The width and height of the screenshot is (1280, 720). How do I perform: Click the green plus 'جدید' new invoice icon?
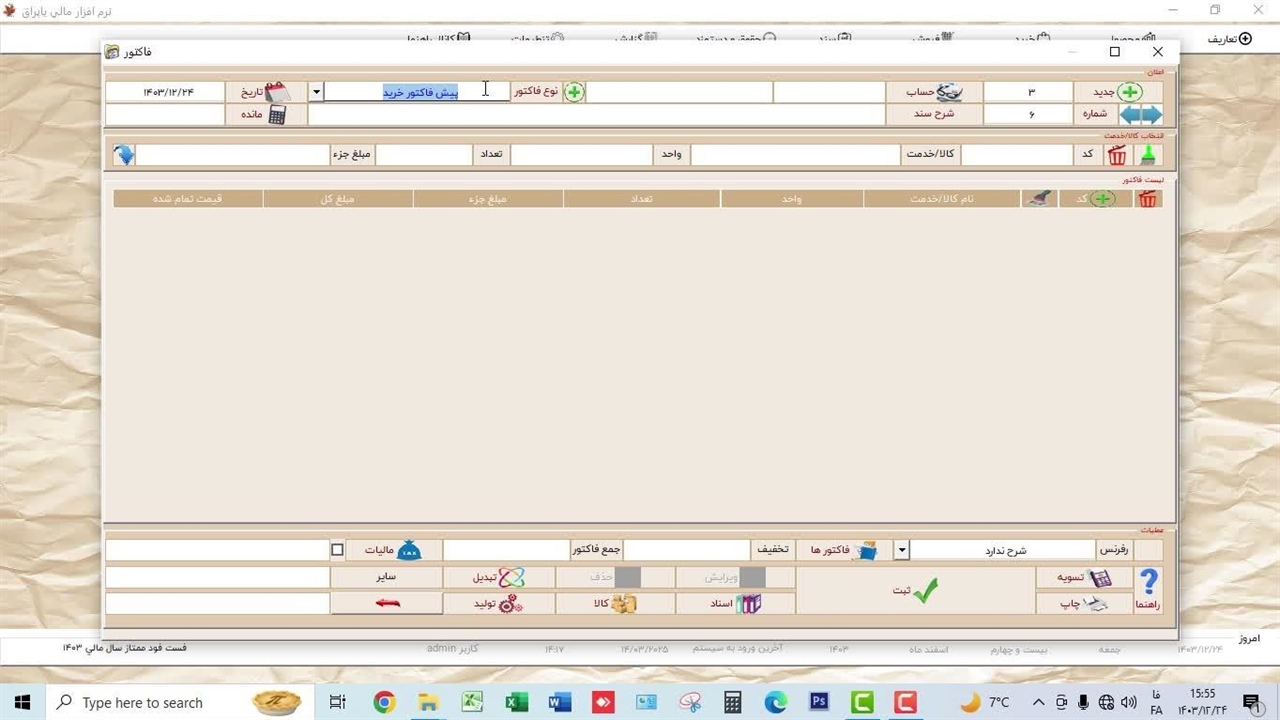coord(1129,92)
